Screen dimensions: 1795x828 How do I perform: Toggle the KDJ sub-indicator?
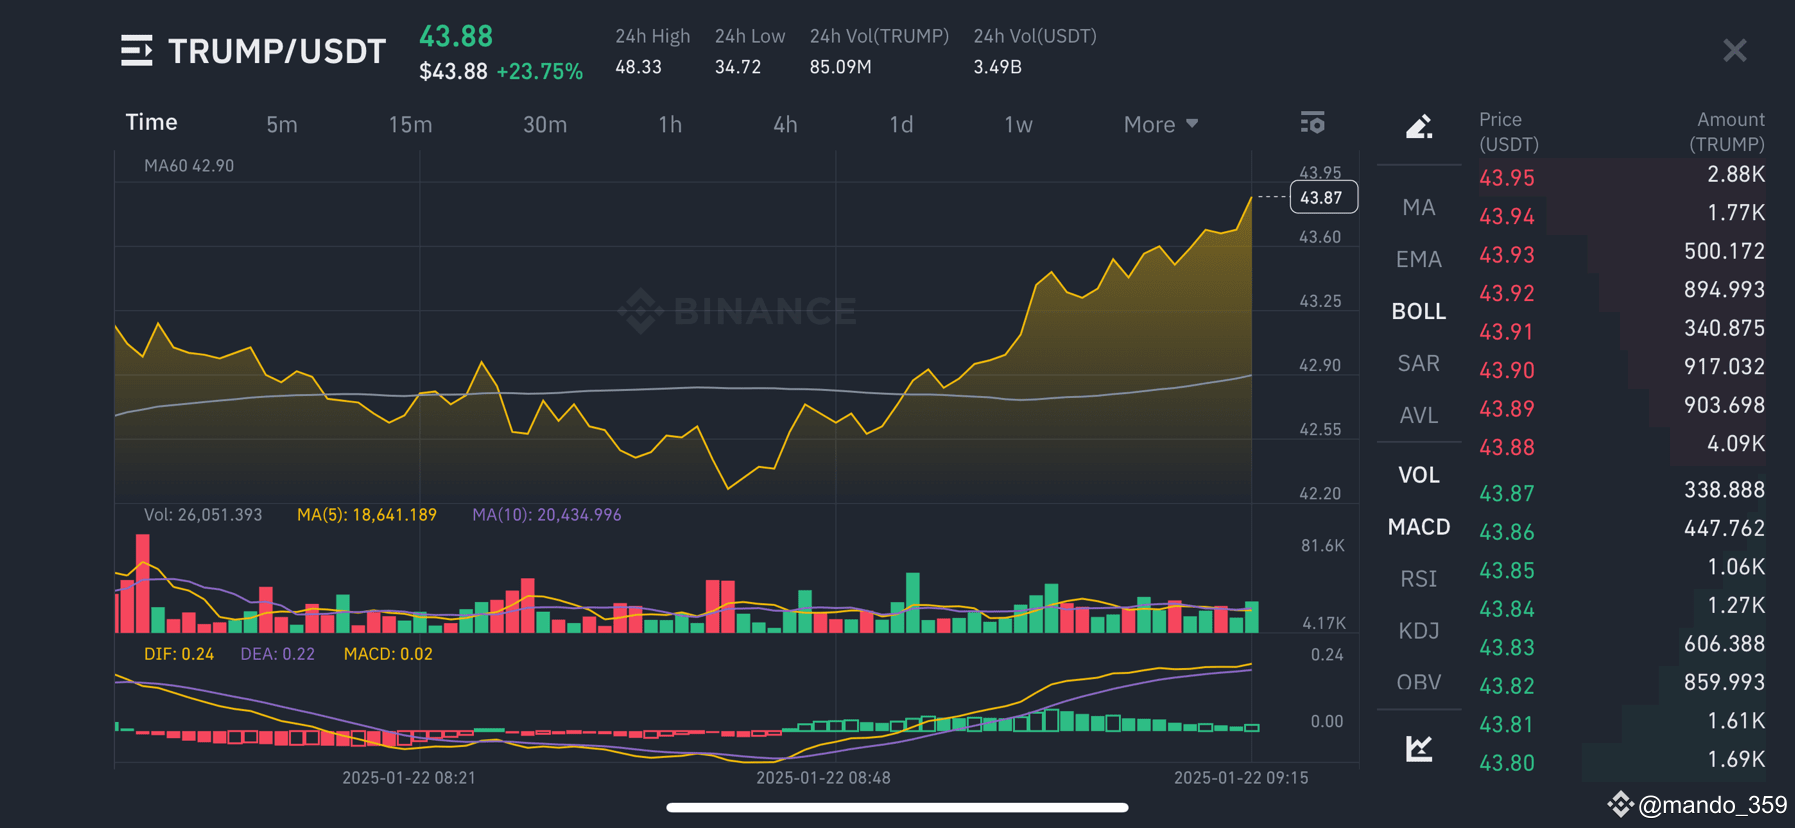point(1419,631)
